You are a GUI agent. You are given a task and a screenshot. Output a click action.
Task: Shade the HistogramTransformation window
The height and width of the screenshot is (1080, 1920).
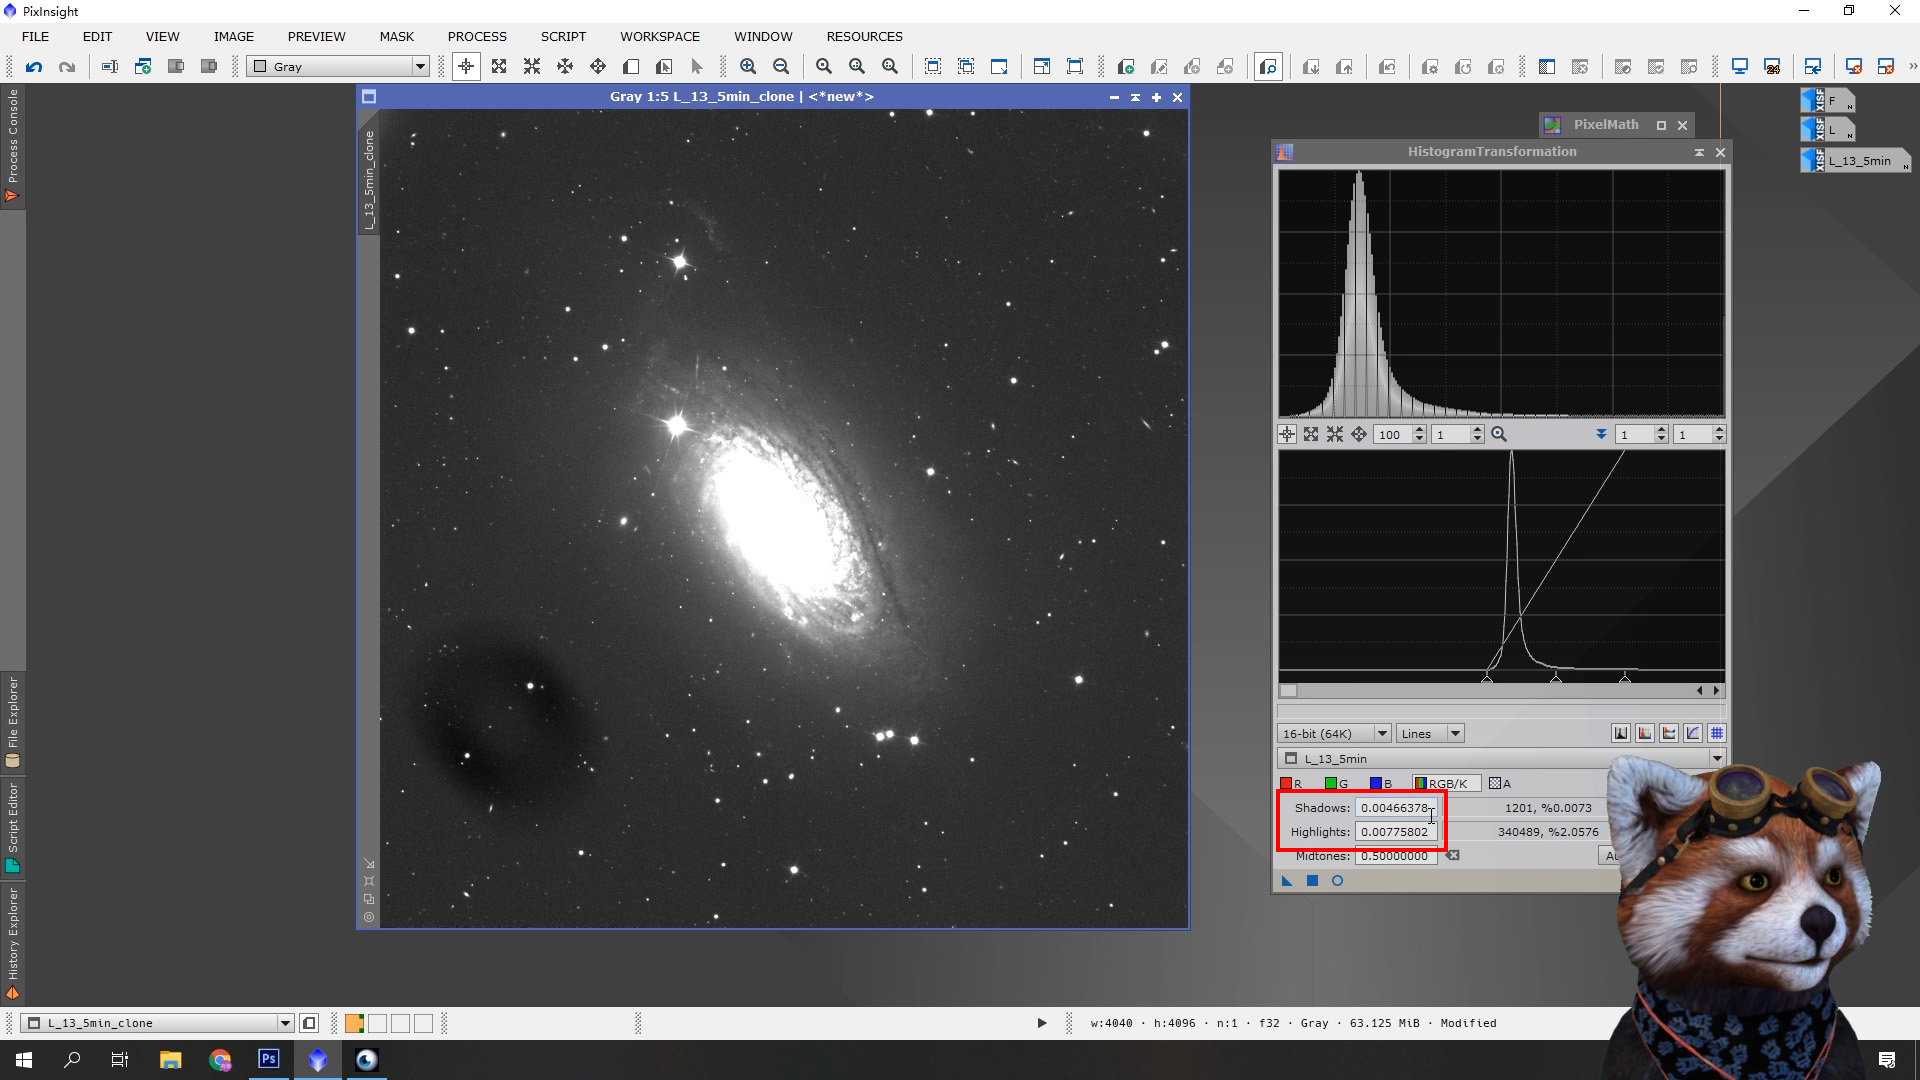click(1698, 152)
